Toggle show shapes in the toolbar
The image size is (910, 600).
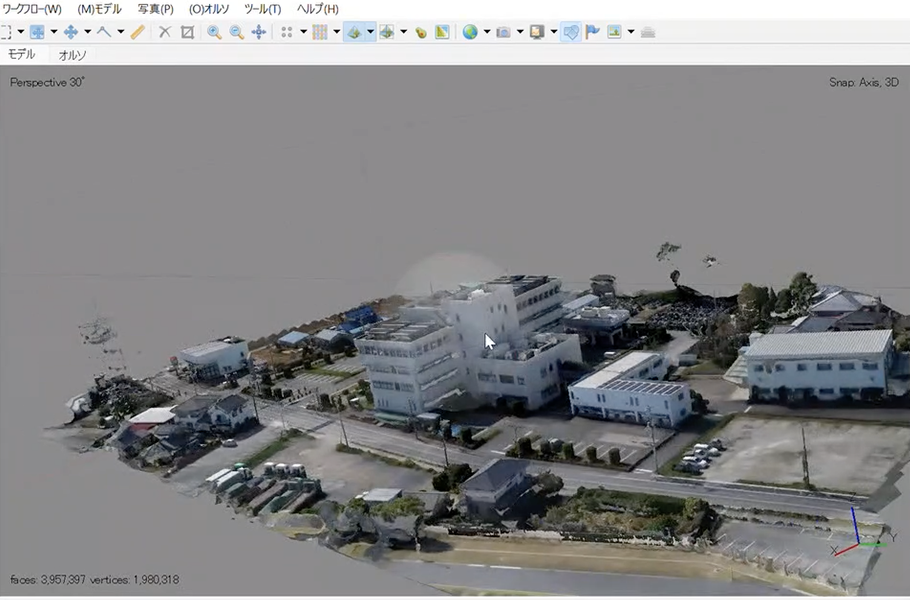571,32
